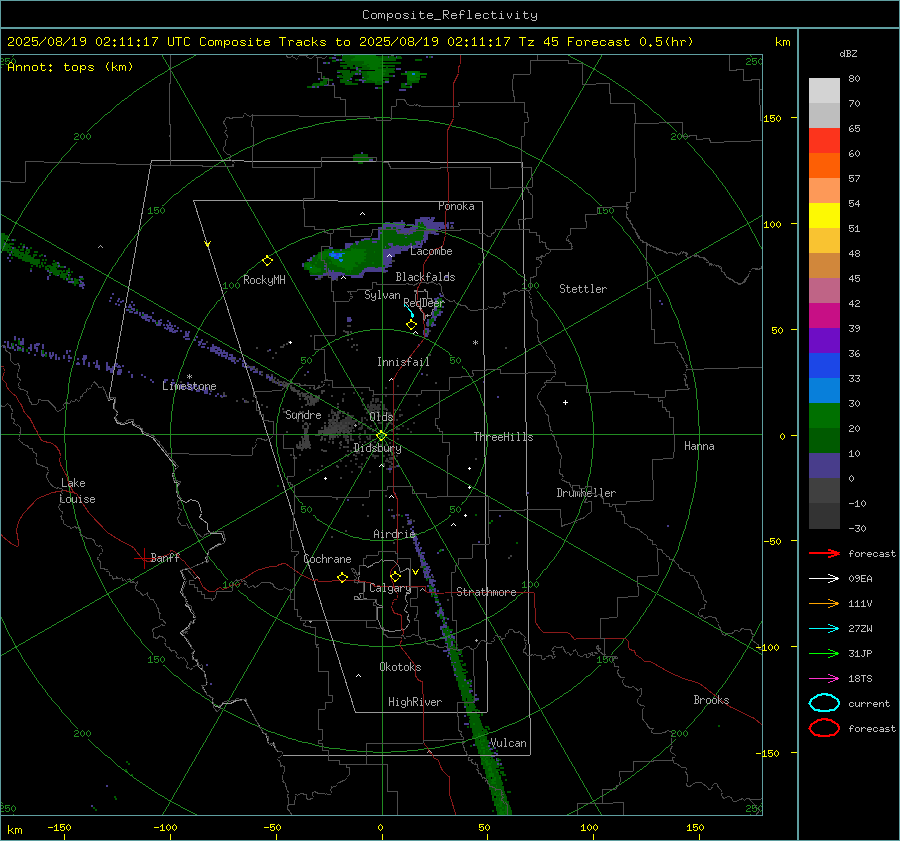Pick the magenta 42-39 dBZ swatch
The height and width of the screenshot is (841, 900).
(824, 316)
